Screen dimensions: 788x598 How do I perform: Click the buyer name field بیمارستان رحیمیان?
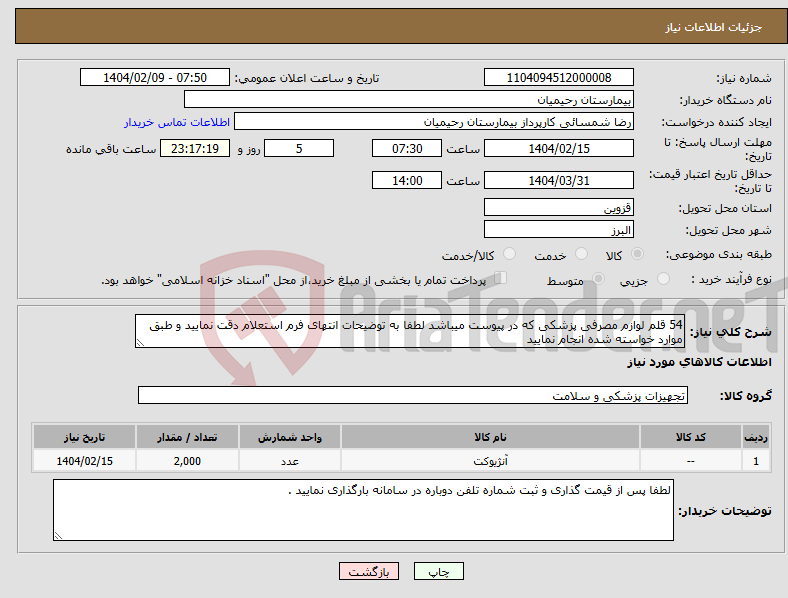[409, 99]
